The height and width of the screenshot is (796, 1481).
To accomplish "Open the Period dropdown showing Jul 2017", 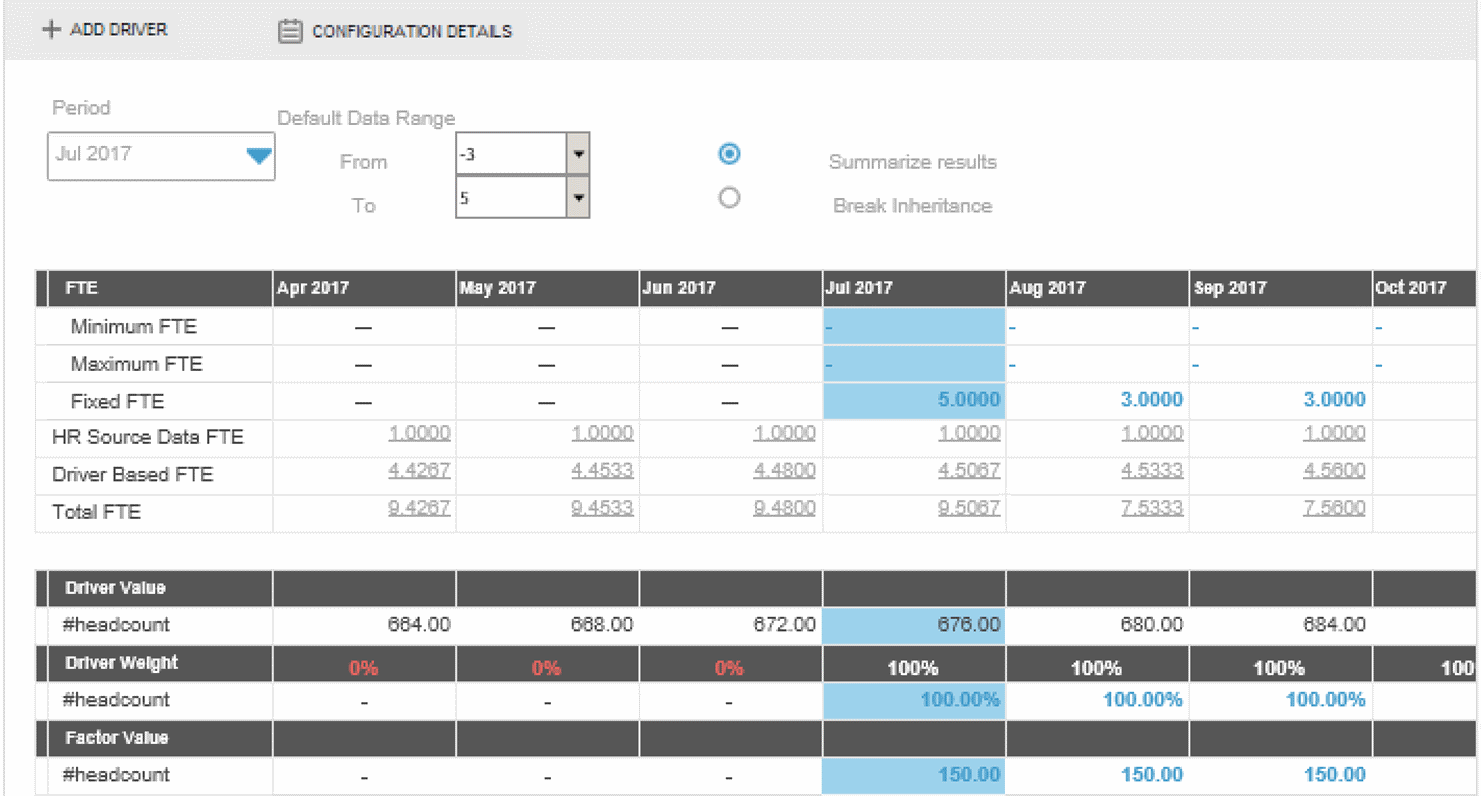I will tap(161, 156).
